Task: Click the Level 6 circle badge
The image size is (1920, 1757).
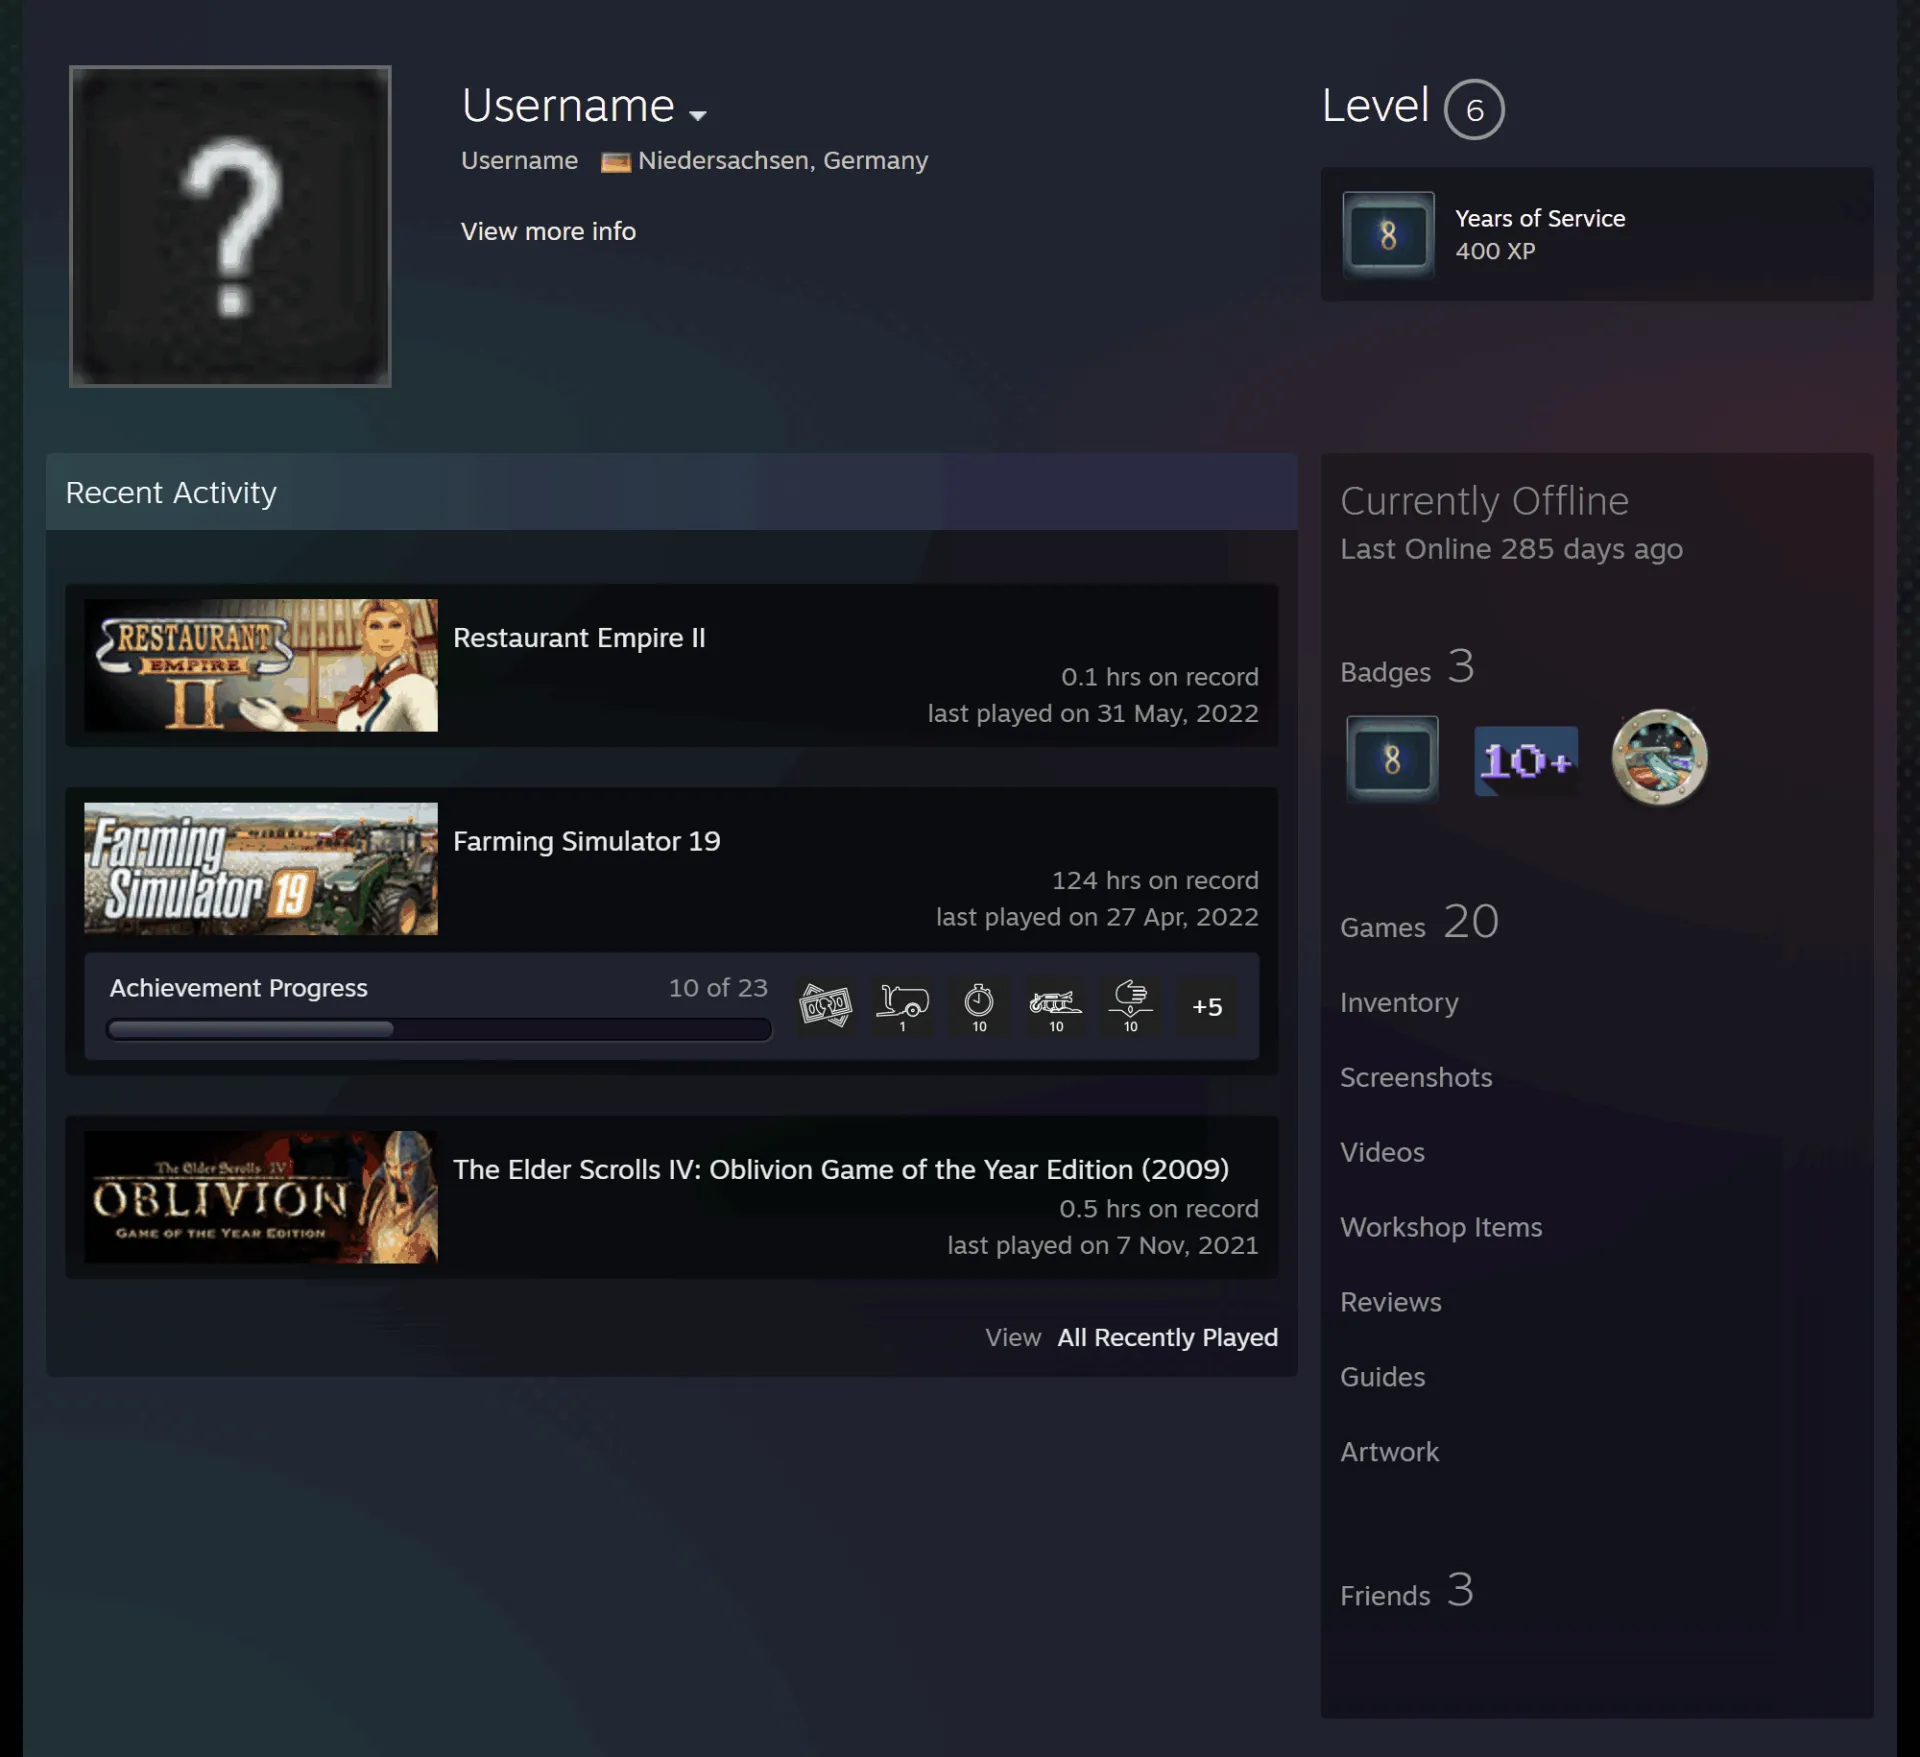Action: [1474, 109]
